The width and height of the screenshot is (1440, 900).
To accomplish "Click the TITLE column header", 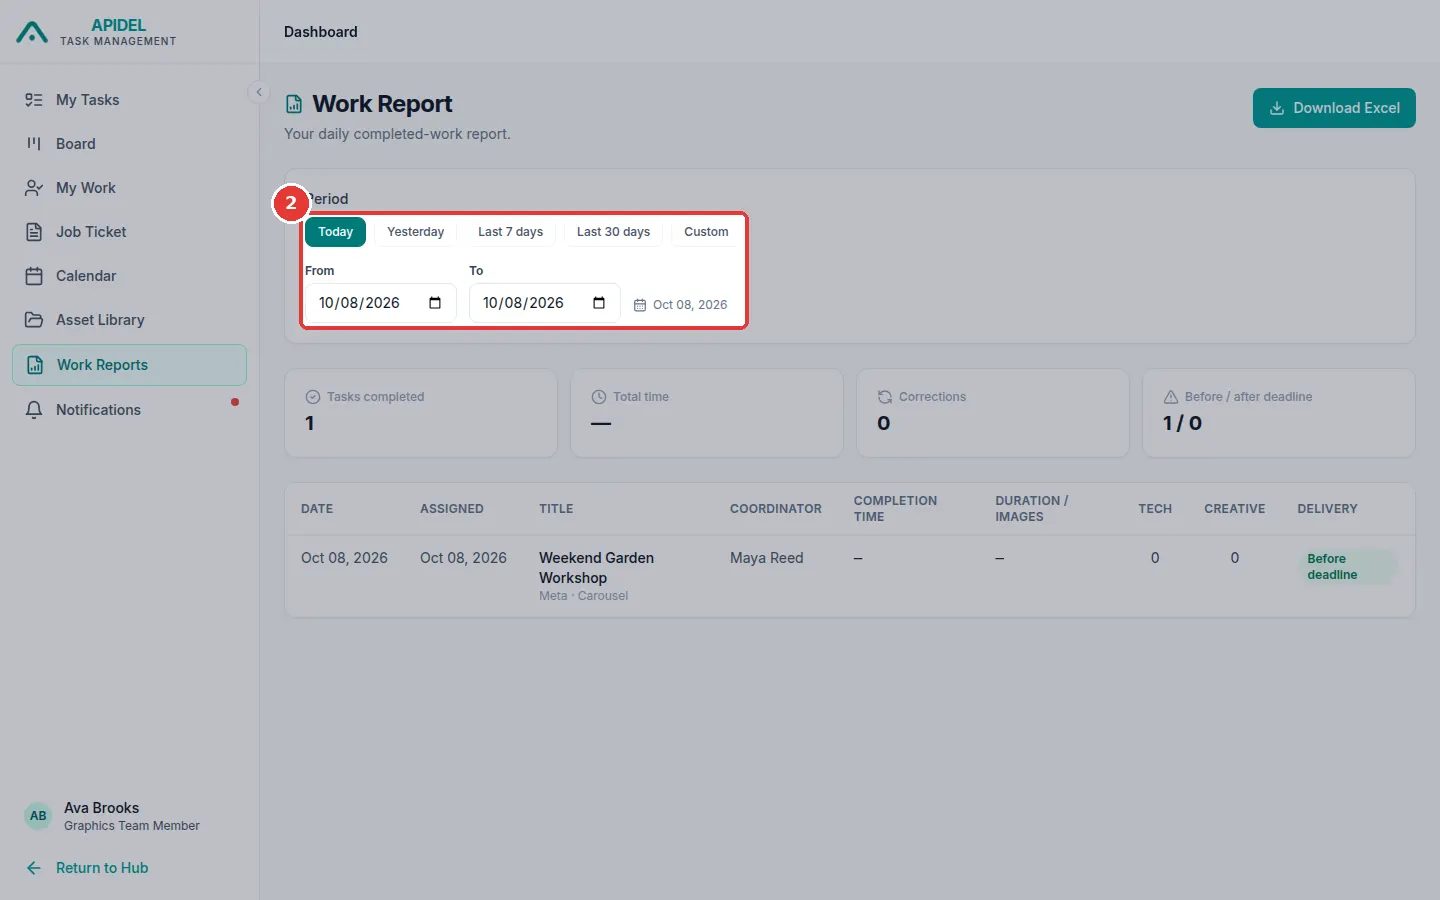I will click(x=556, y=509).
